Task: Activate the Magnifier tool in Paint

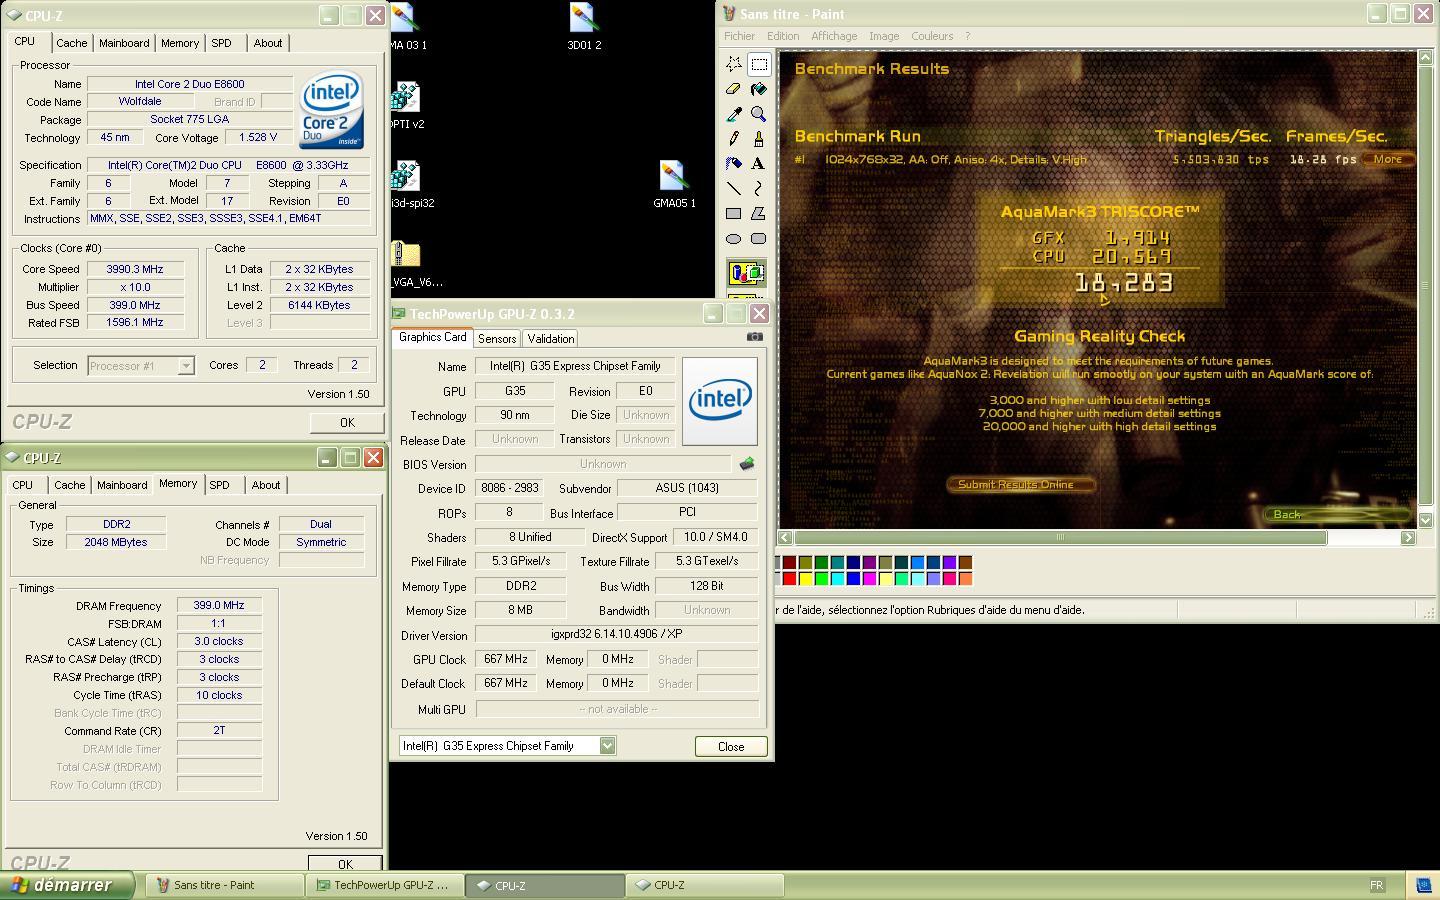Action: click(759, 114)
